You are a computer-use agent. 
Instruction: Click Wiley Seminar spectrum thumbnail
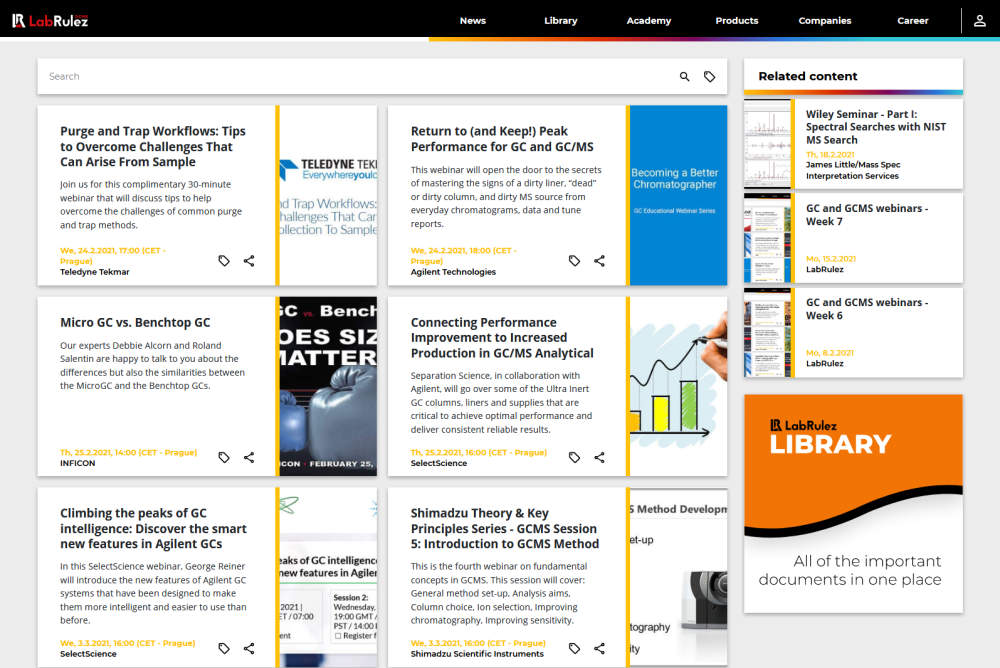pyautogui.click(x=767, y=144)
